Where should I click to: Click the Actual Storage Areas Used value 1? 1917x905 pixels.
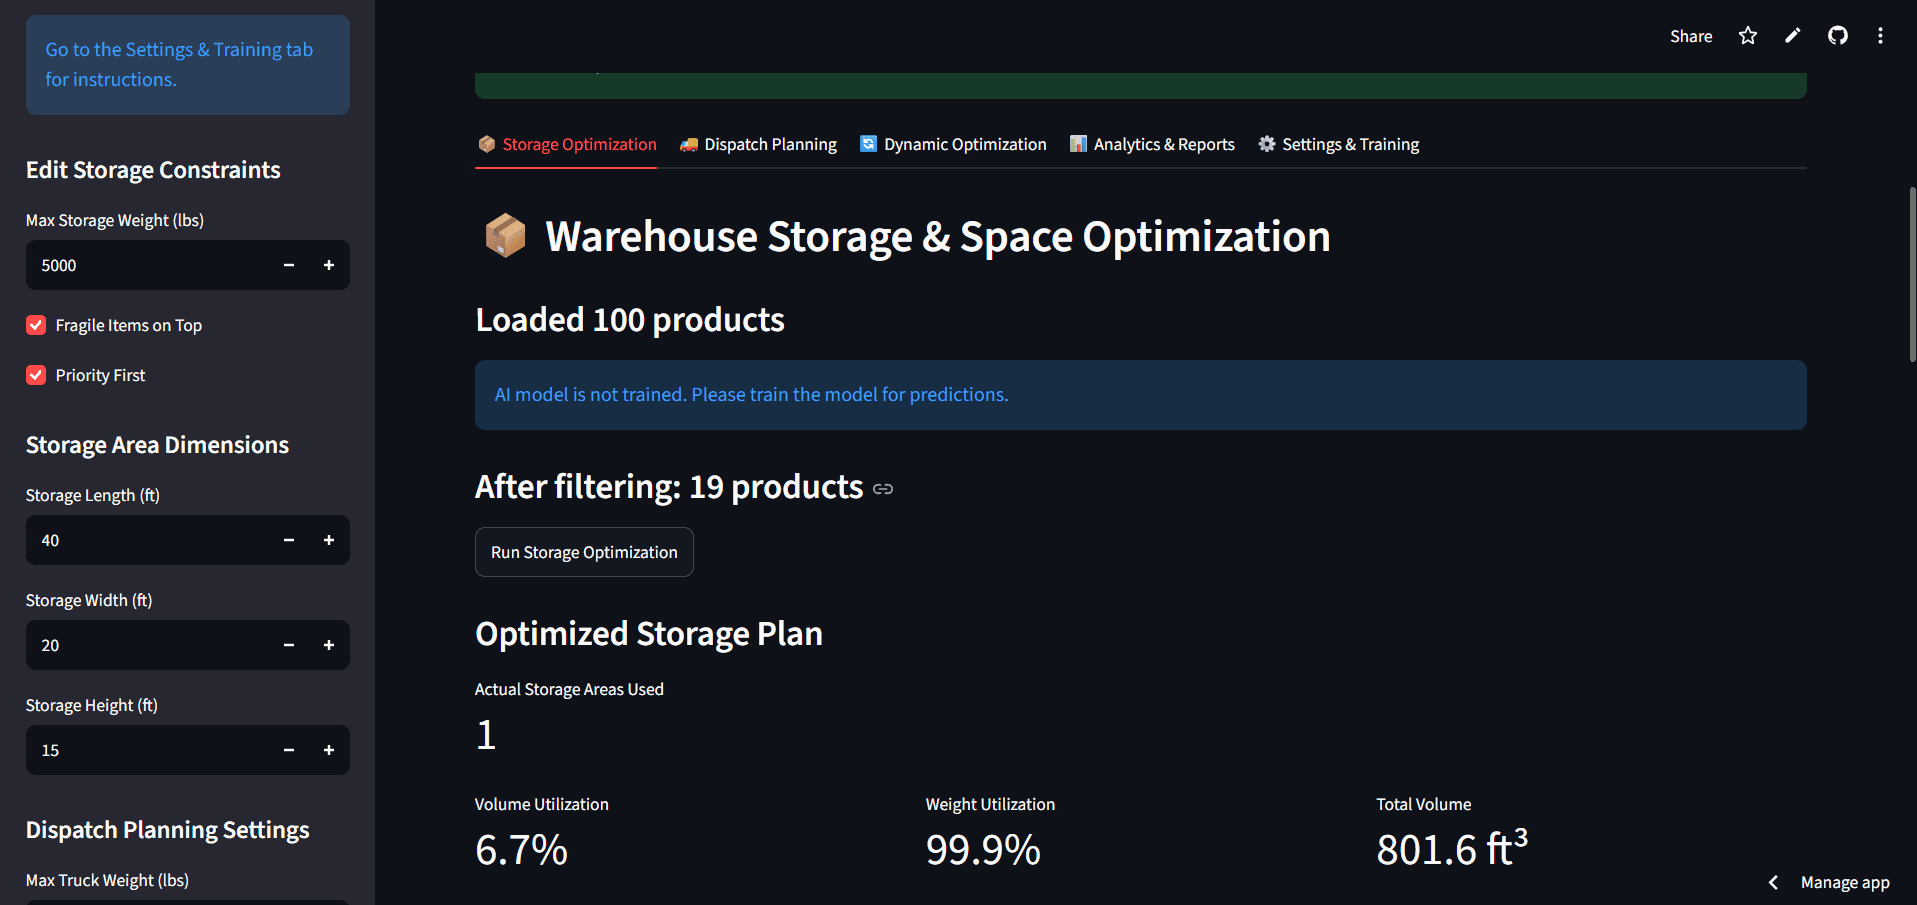[x=486, y=735]
